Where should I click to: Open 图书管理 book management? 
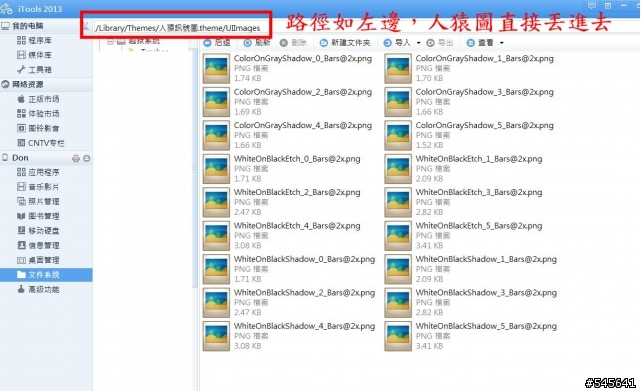(x=38, y=216)
